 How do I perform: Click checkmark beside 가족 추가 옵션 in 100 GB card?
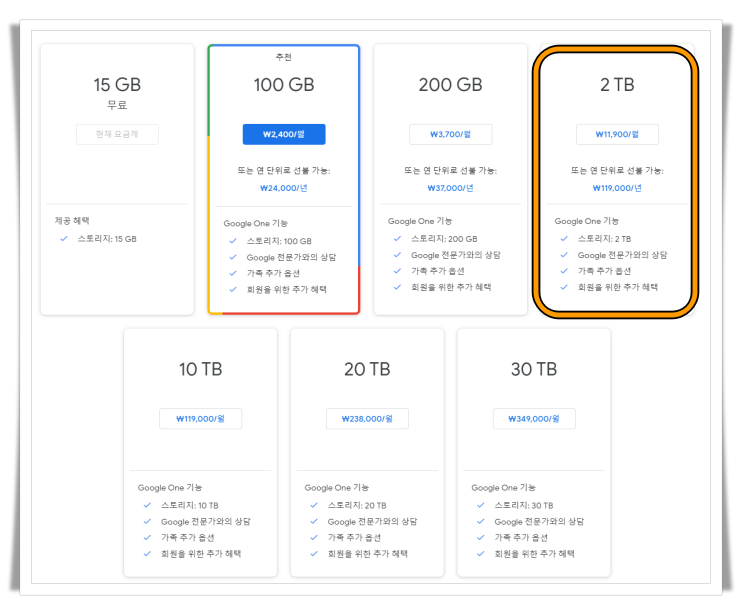[x=233, y=273]
